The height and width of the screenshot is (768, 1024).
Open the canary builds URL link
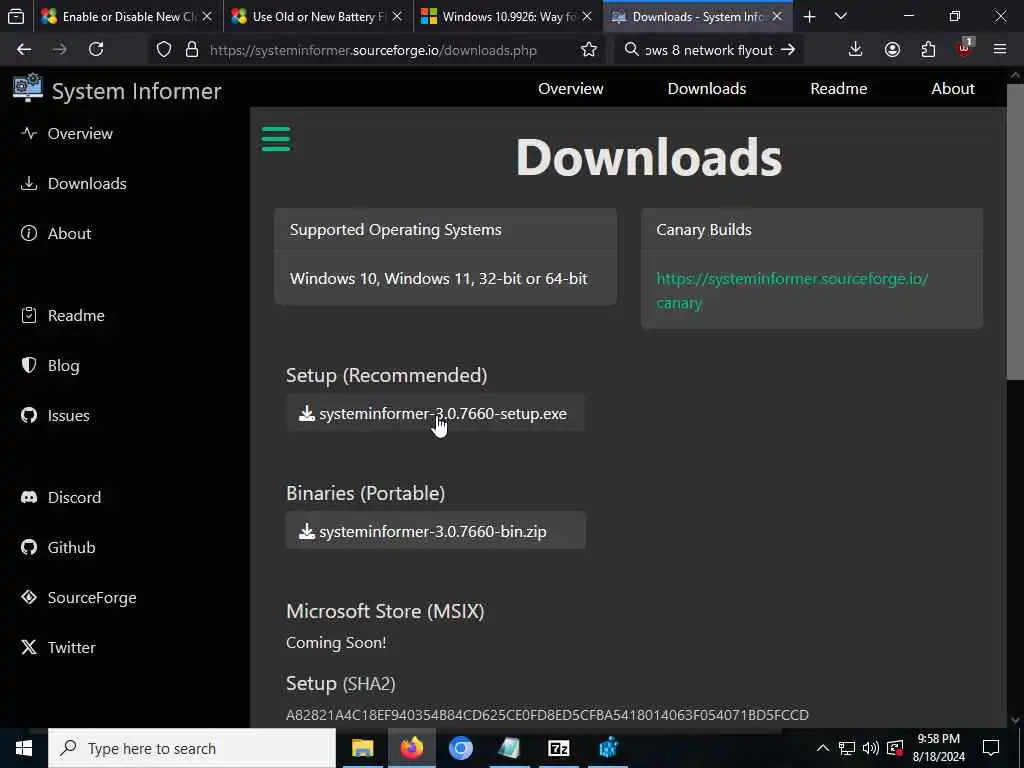click(792, 291)
